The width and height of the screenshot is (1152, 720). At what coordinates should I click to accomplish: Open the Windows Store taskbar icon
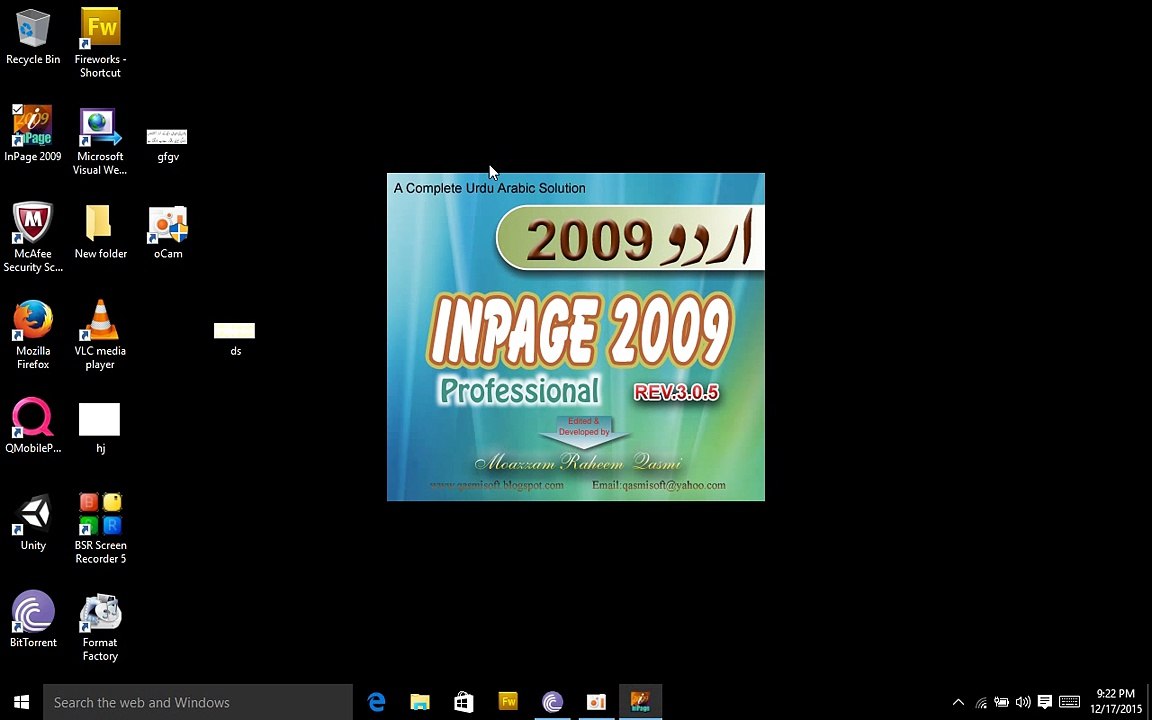[x=464, y=702]
